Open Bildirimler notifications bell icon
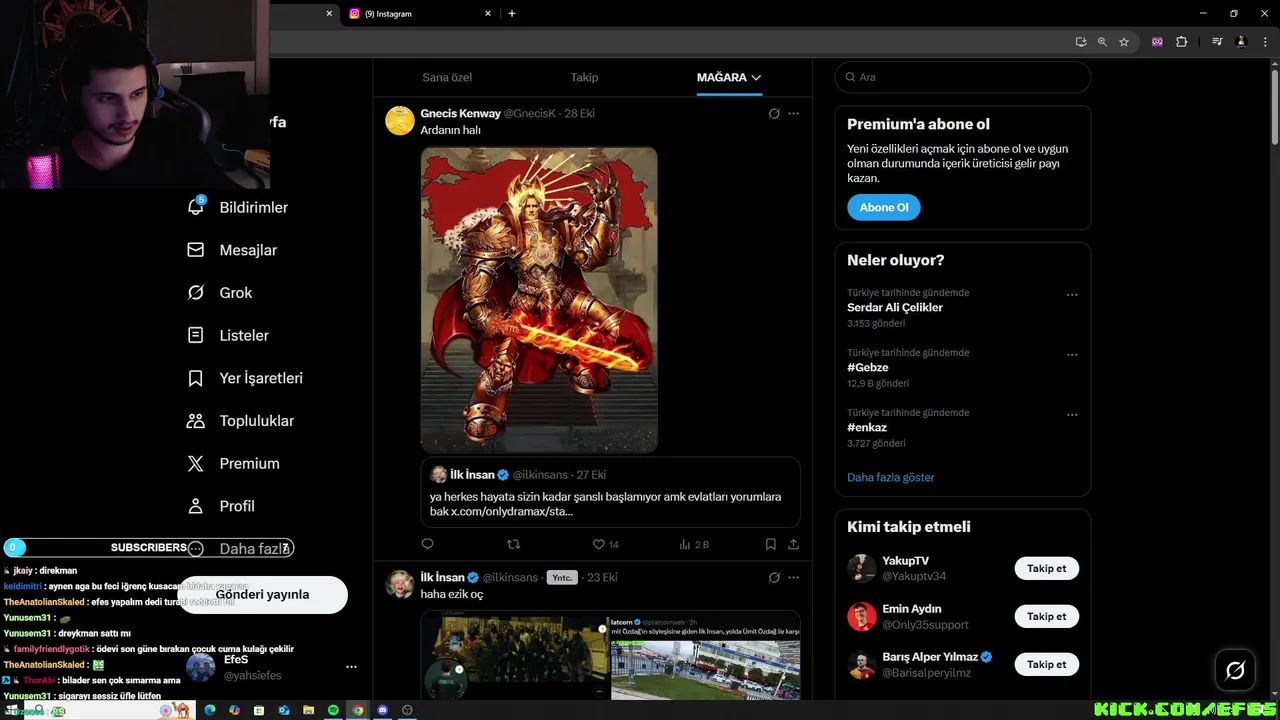 pyautogui.click(x=196, y=206)
